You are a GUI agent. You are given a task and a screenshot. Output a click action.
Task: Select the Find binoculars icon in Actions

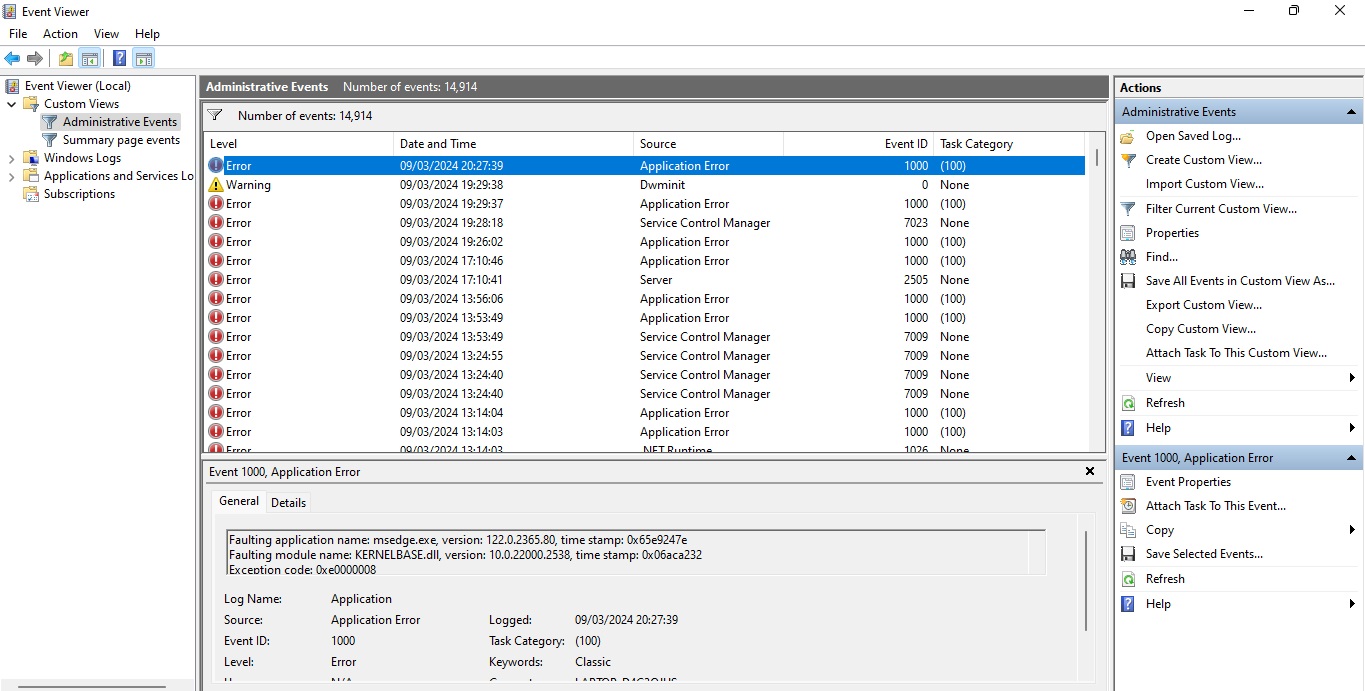pyautogui.click(x=1128, y=257)
